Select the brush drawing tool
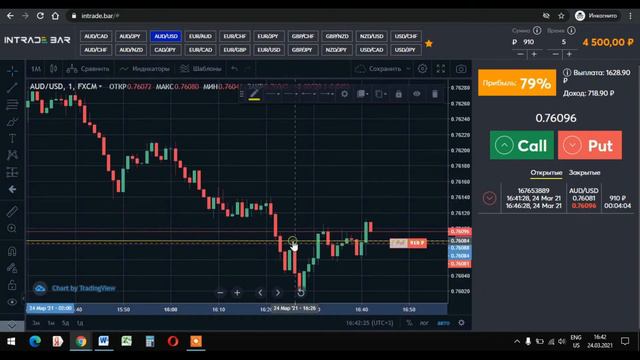This screenshot has width=640, height=360. (12, 122)
